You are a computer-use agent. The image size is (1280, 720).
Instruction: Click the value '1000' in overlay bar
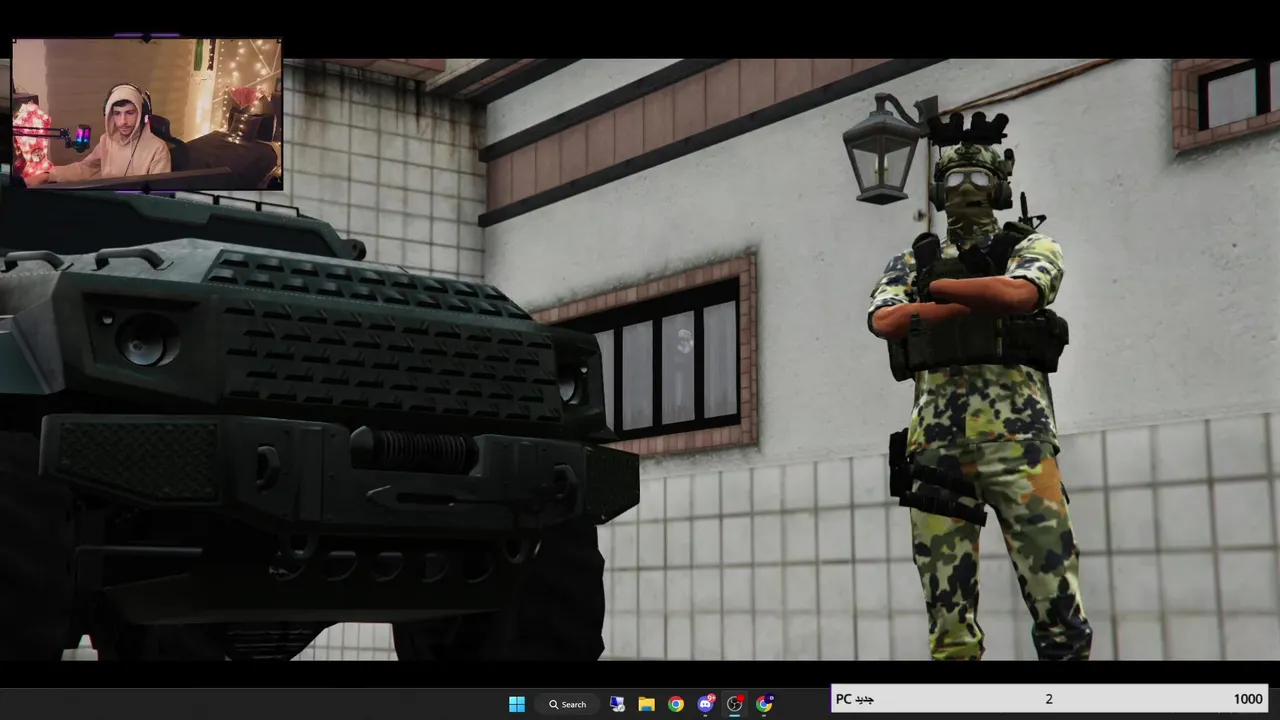(1248, 699)
